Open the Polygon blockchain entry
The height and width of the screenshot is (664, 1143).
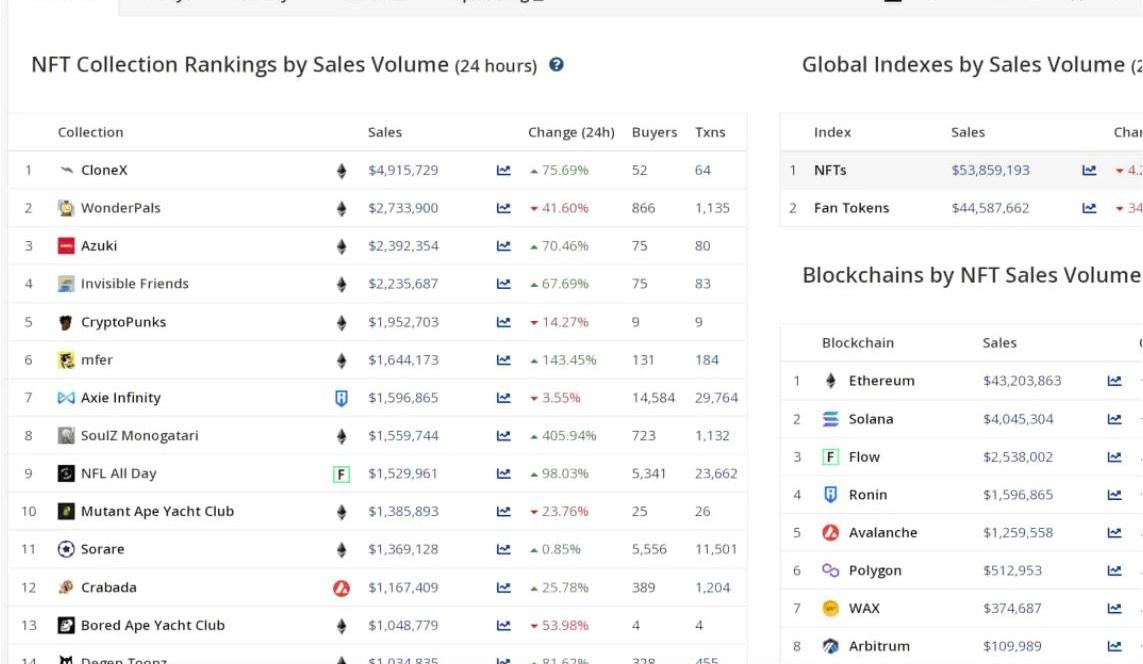pos(874,571)
